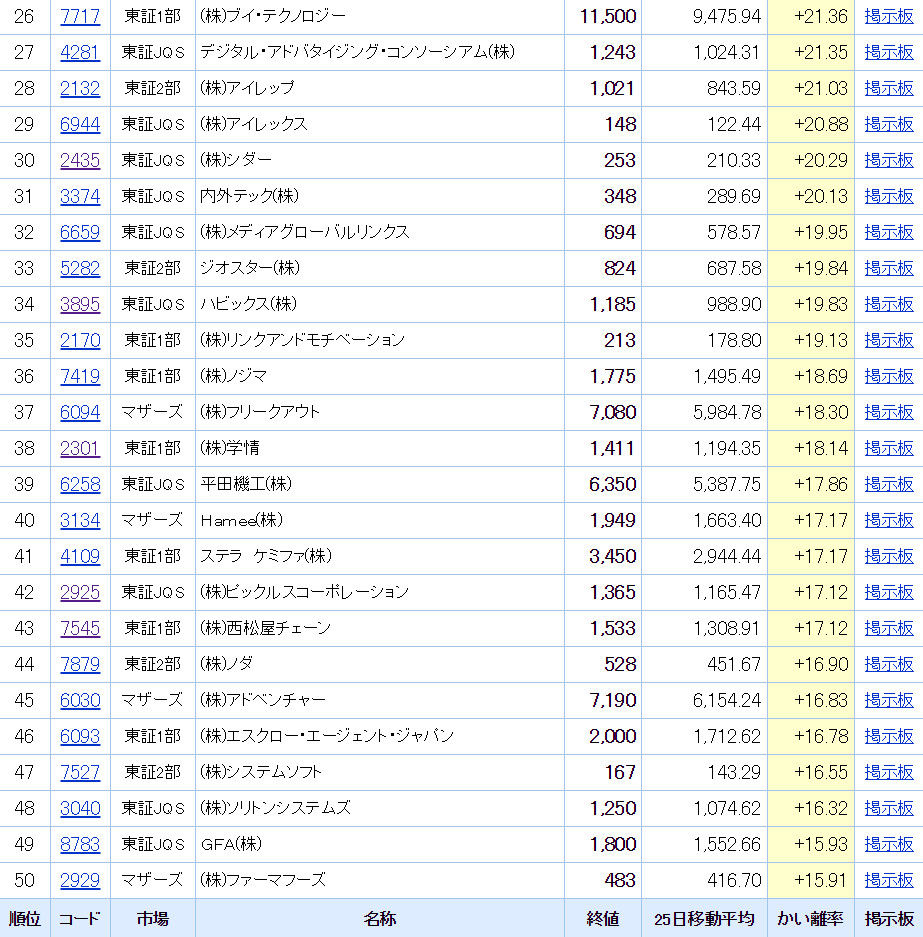Open 掲示板 for rank 27 row
The width and height of the screenshot is (923, 937).
tap(889, 52)
